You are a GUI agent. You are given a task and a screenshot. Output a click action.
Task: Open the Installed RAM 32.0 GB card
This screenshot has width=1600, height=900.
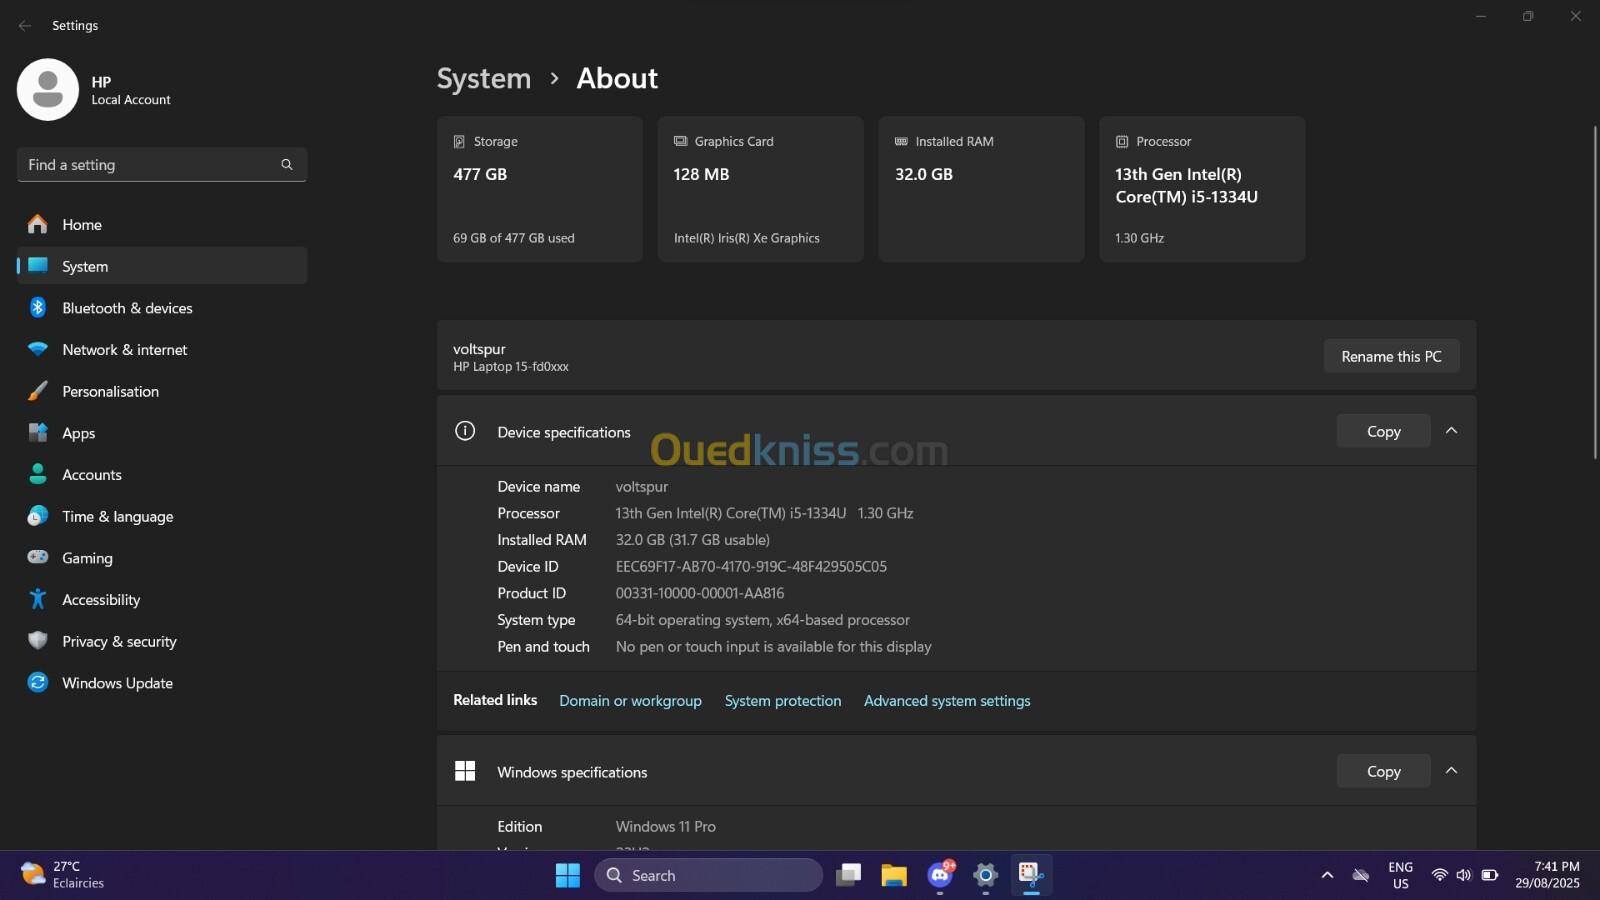pyautogui.click(x=981, y=189)
